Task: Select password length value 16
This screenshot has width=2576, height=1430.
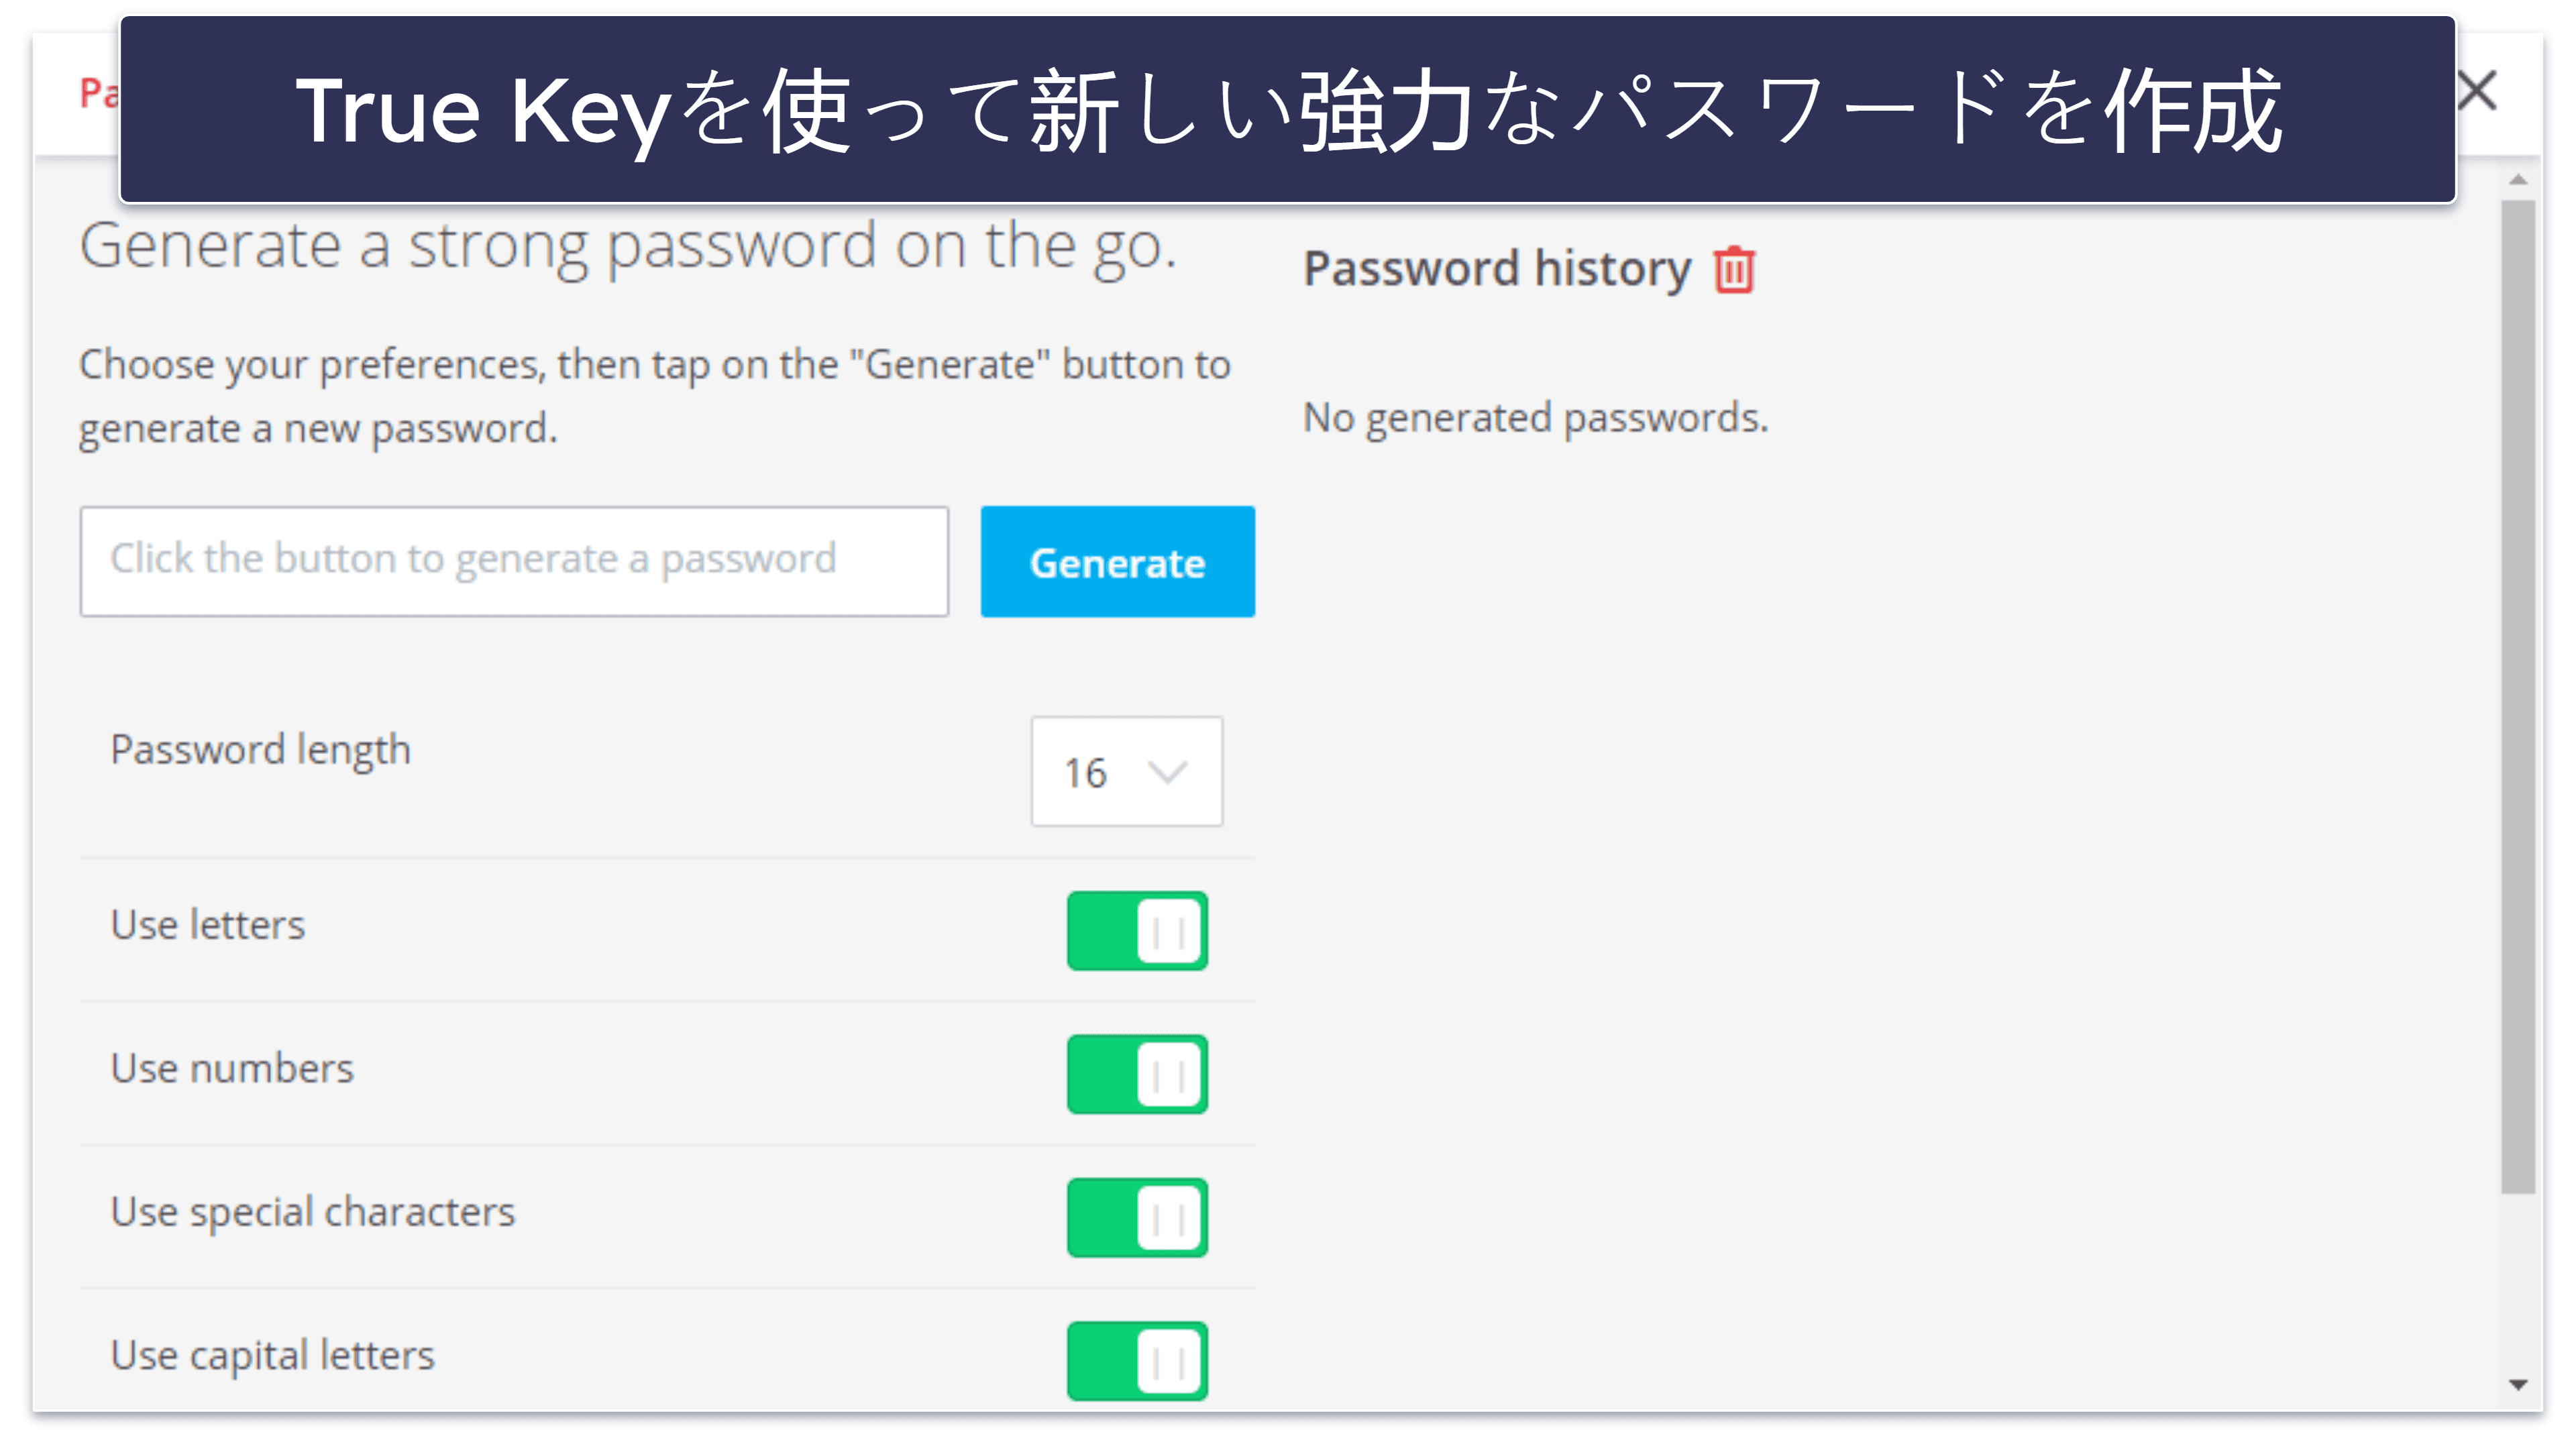Action: coord(1120,769)
